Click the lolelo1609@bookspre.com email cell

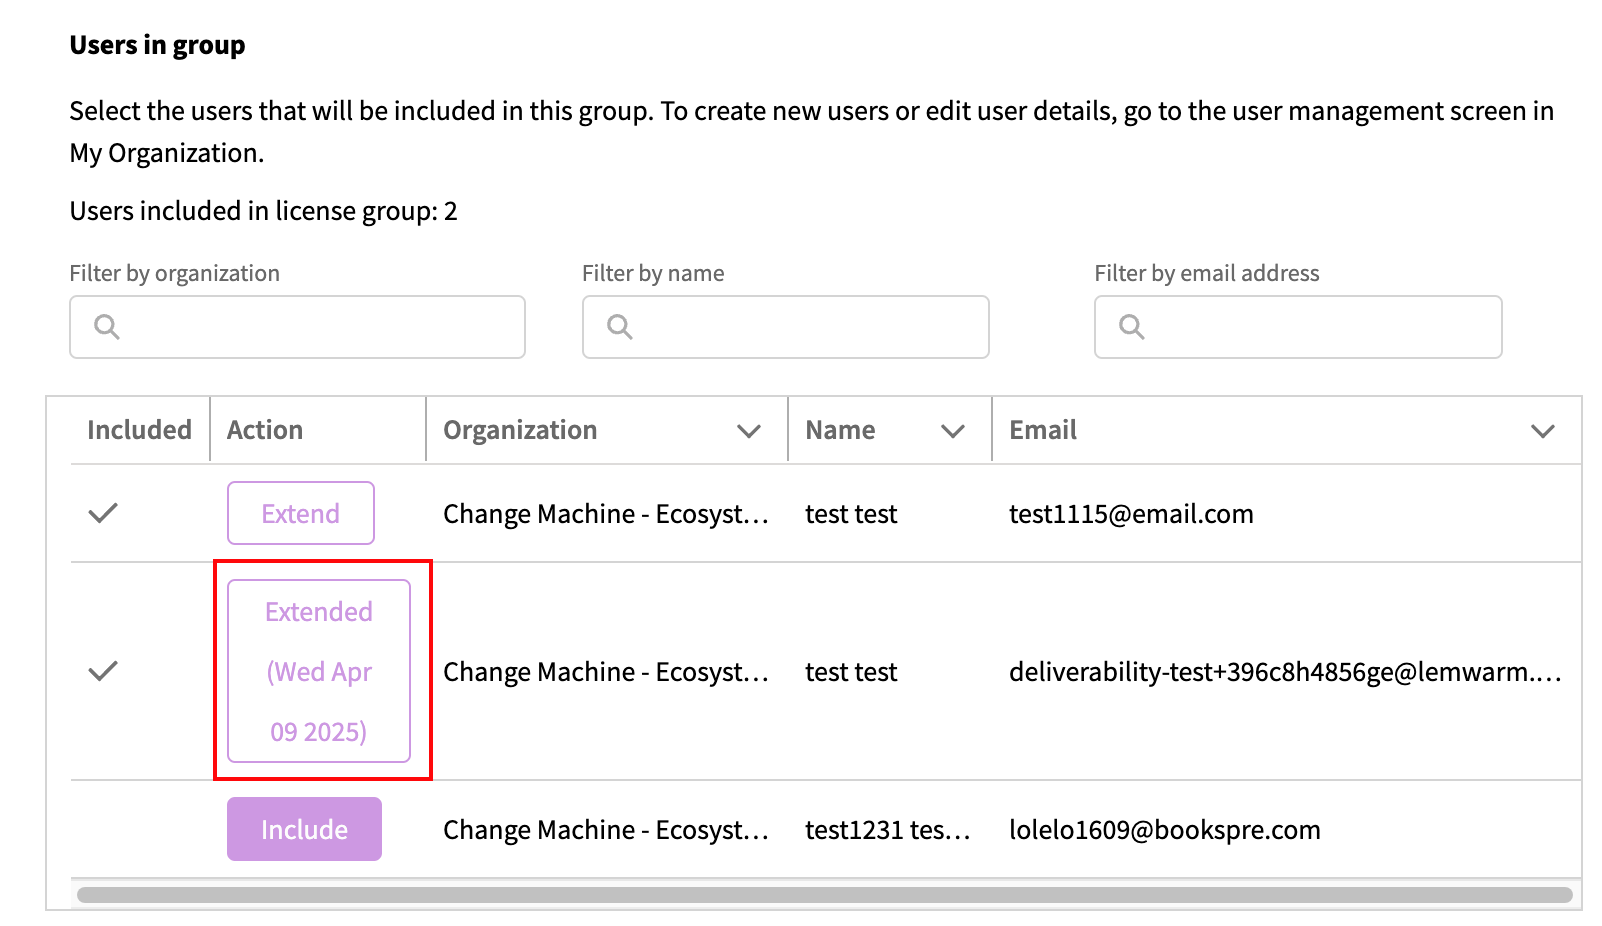click(1164, 830)
